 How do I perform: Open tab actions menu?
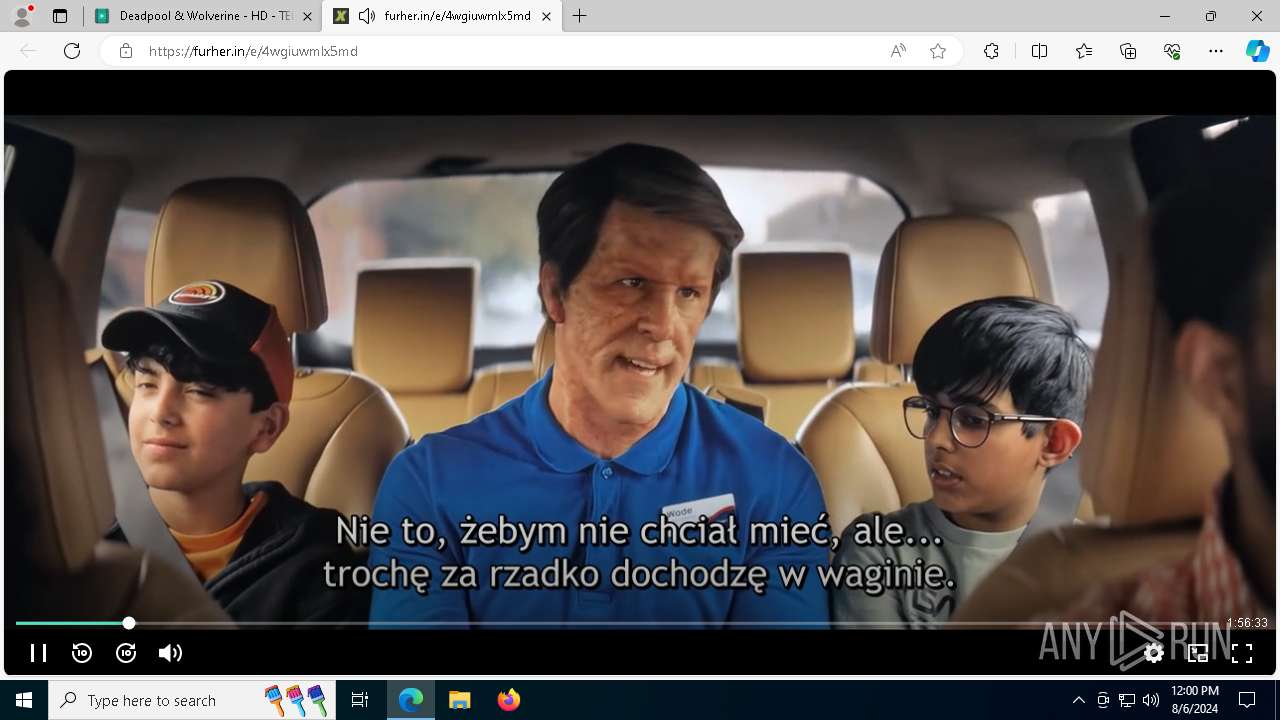pos(60,16)
